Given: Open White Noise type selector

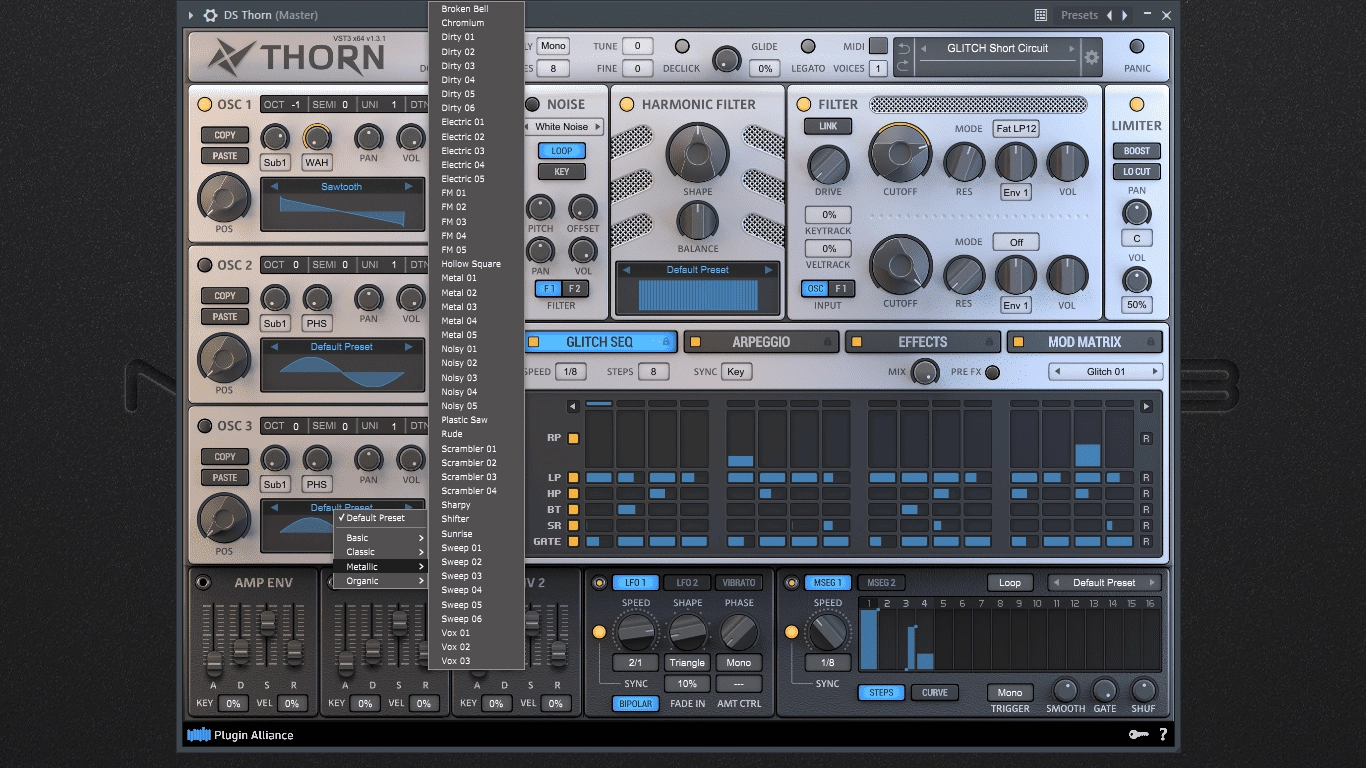Looking at the screenshot, I should [x=563, y=127].
